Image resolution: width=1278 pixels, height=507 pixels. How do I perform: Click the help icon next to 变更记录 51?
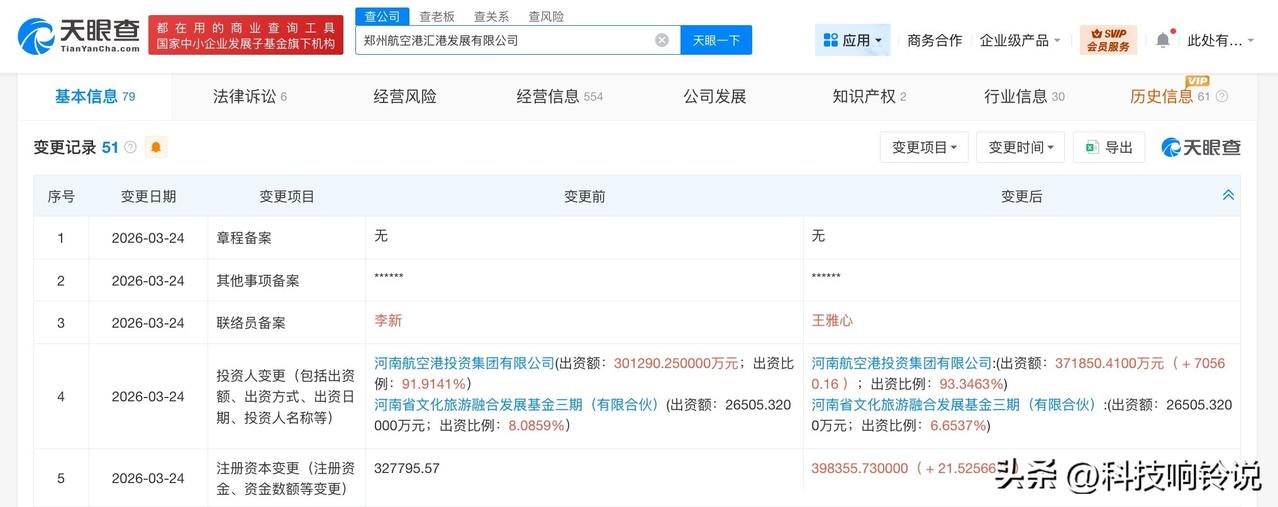[x=130, y=148]
